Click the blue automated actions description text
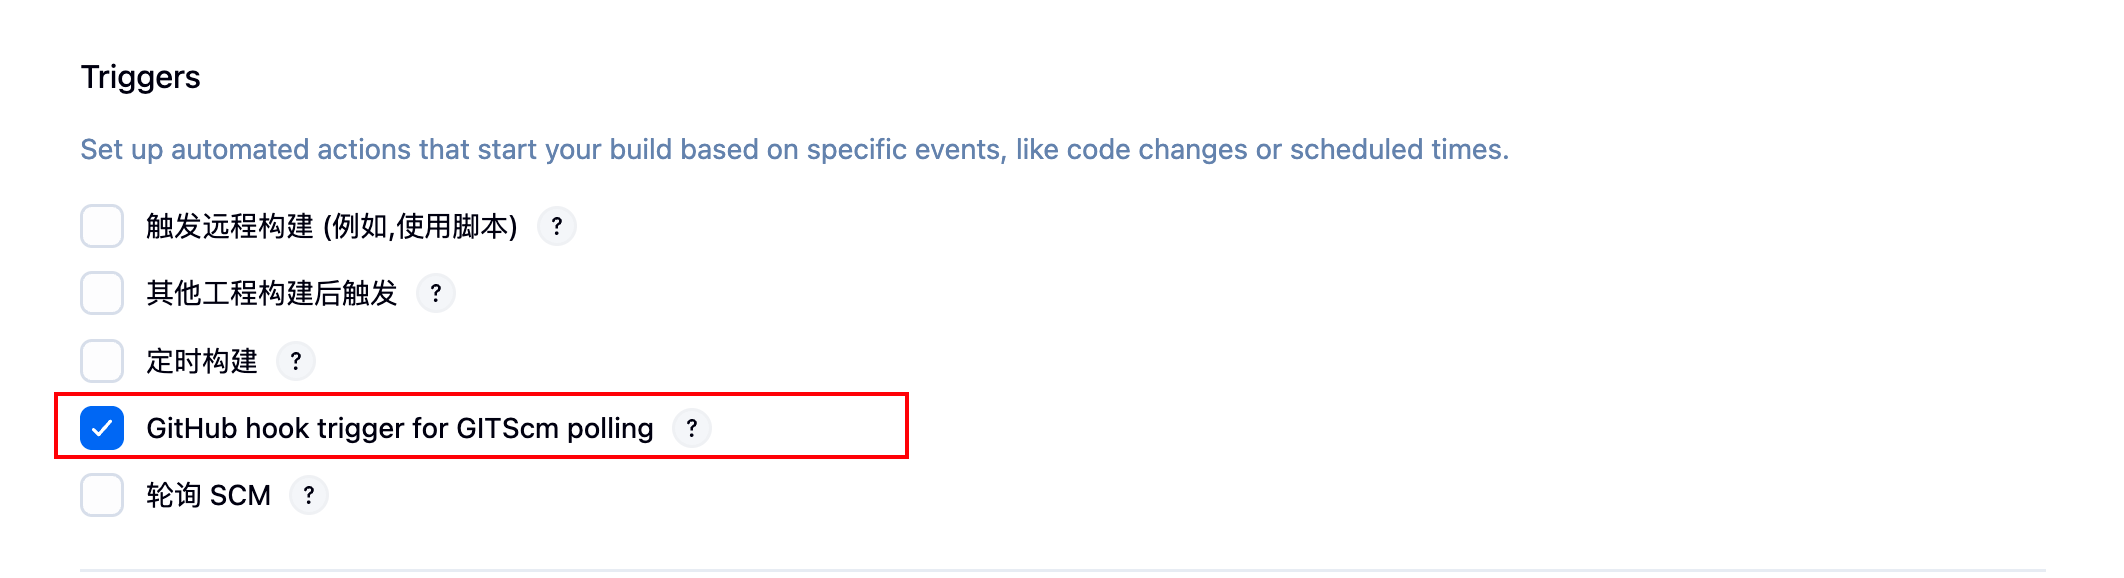The width and height of the screenshot is (2124, 578). click(x=795, y=150)
